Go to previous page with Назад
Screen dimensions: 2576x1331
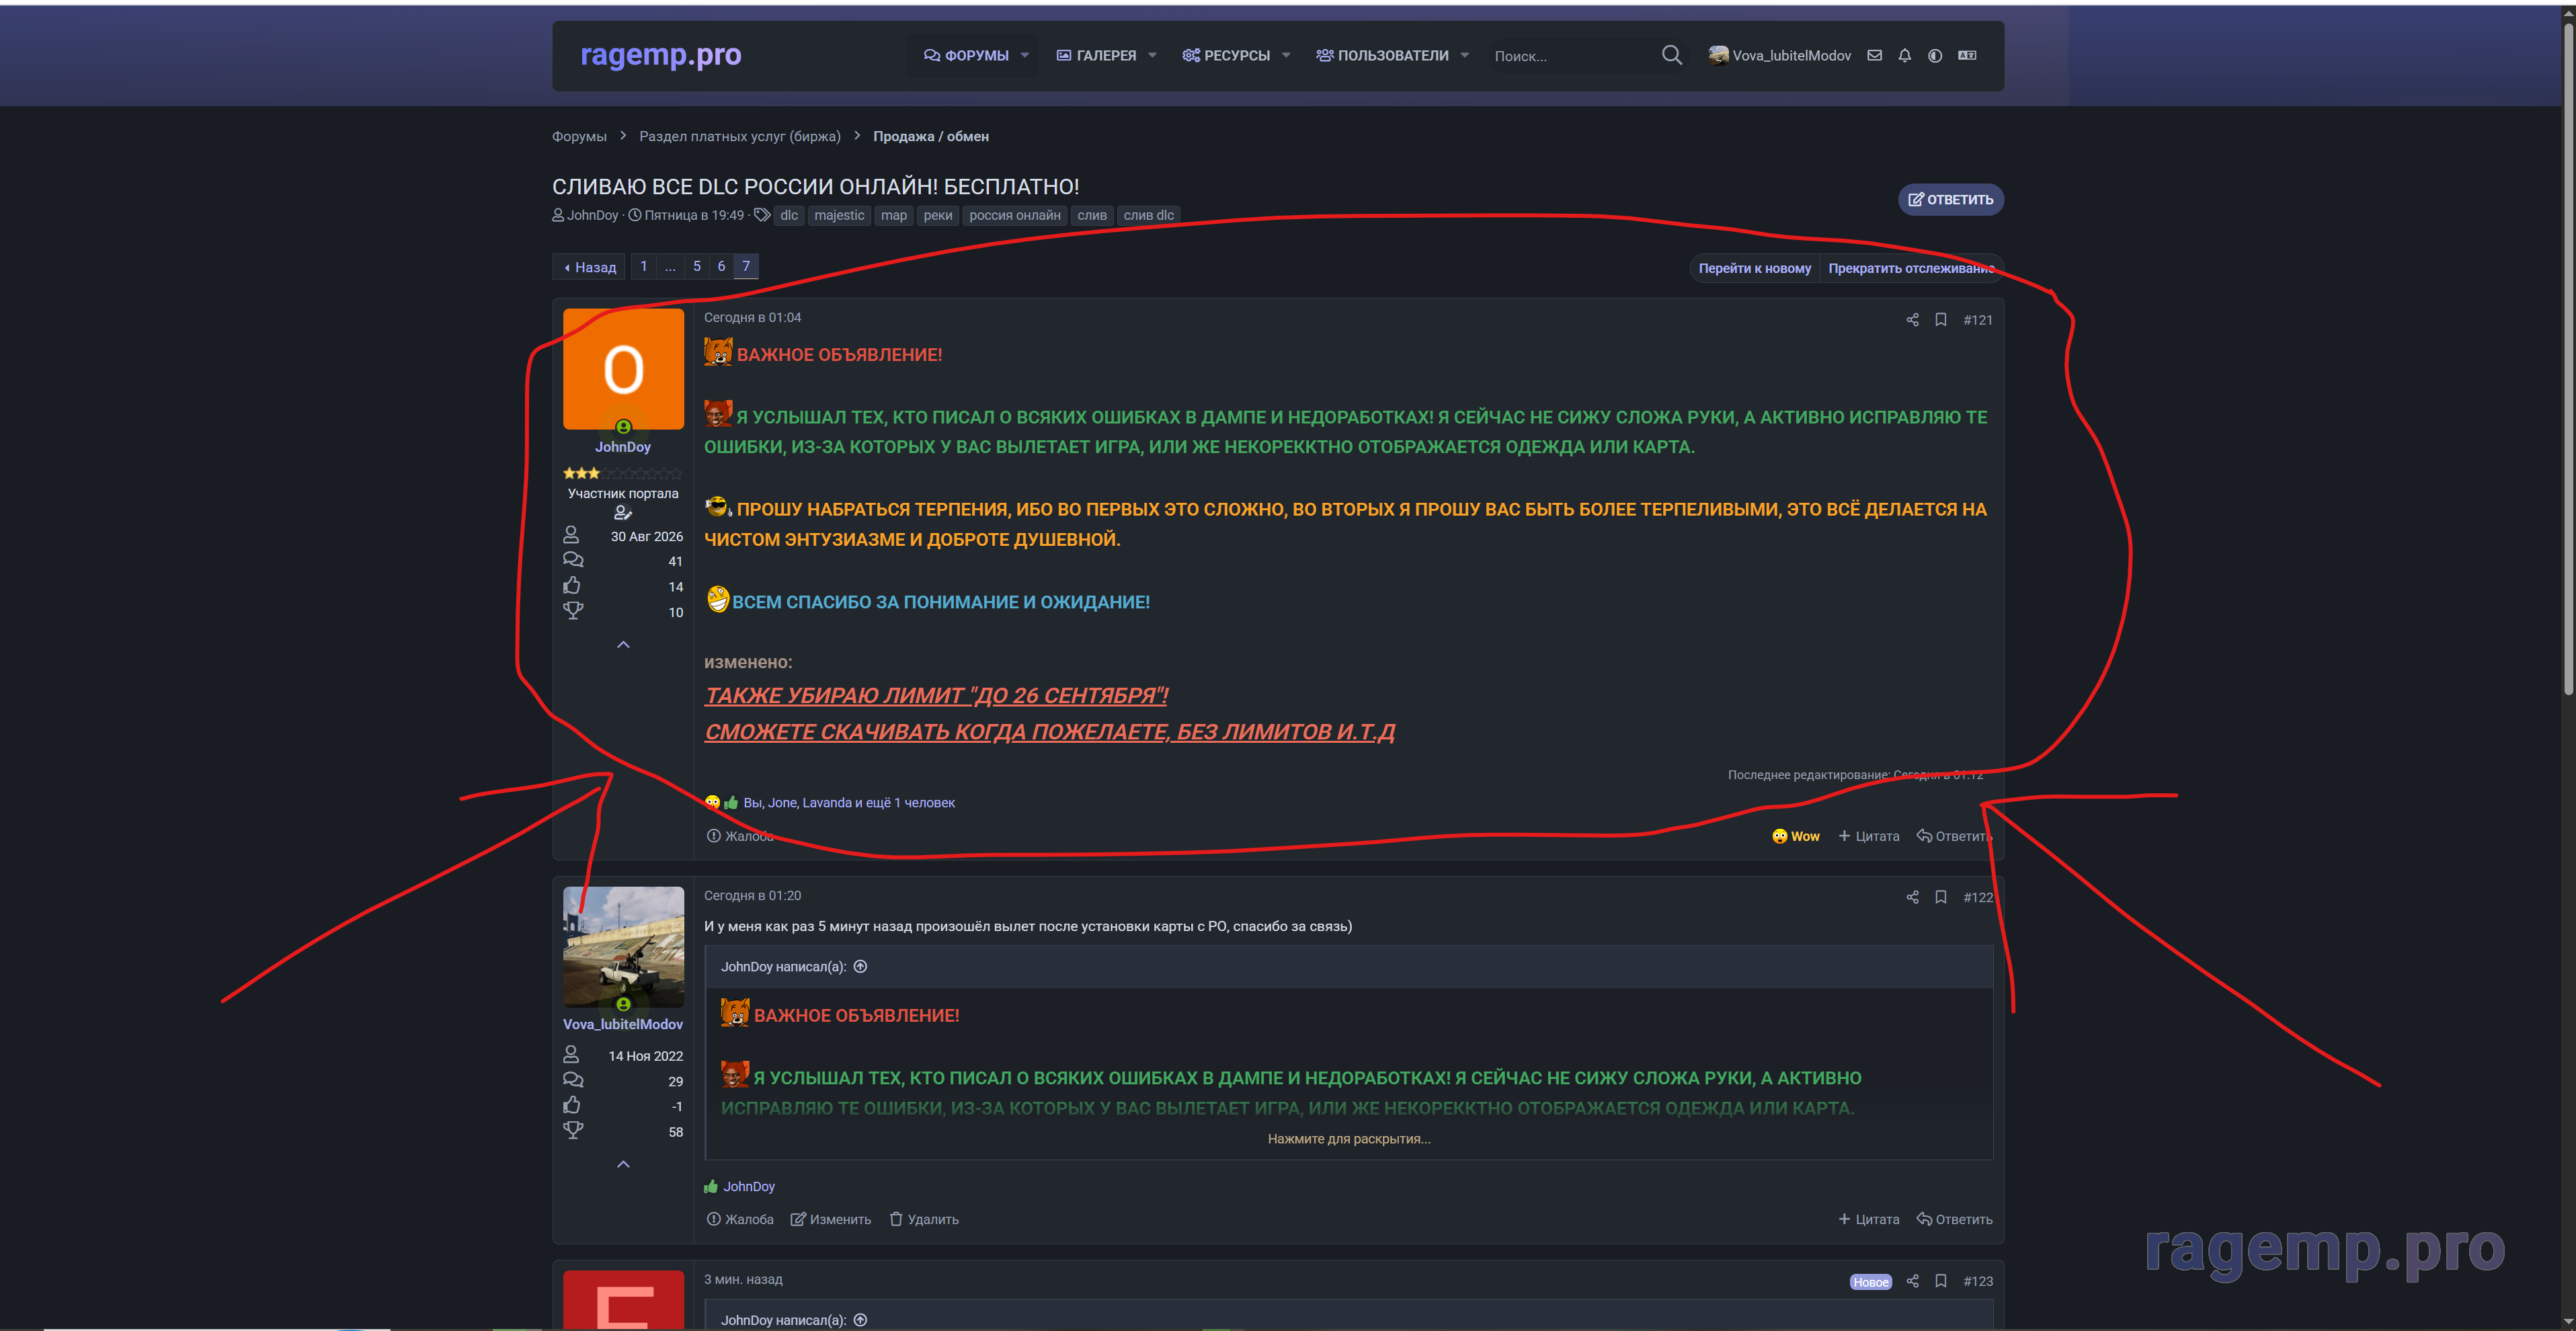pyautogui.click(x=589, y=267)
